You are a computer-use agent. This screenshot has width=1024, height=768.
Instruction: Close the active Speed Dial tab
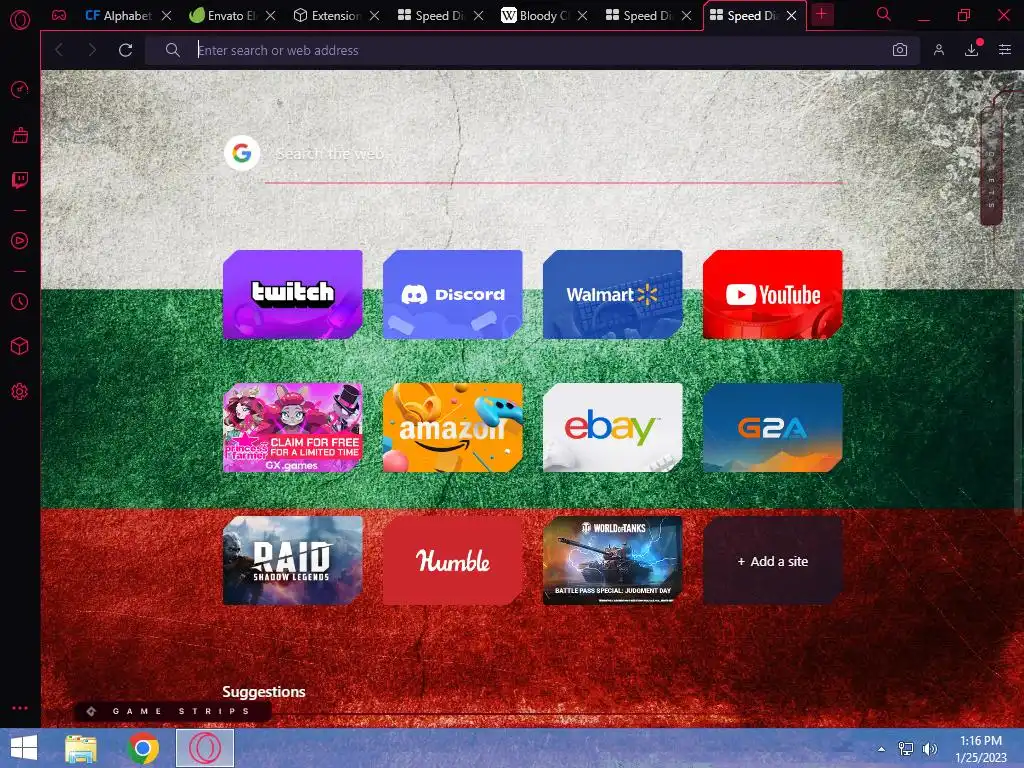pyautogui.click(x=791, y=15)
